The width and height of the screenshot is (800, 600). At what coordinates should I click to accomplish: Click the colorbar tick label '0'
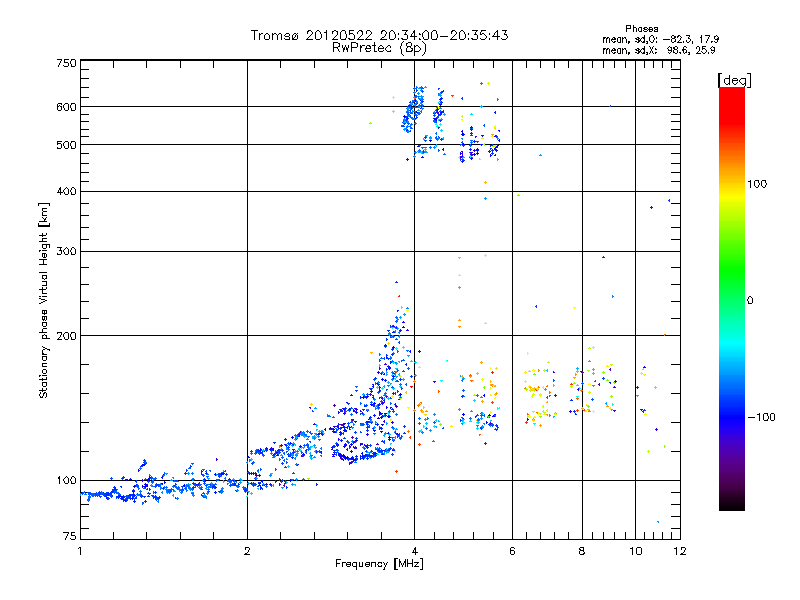750,301
